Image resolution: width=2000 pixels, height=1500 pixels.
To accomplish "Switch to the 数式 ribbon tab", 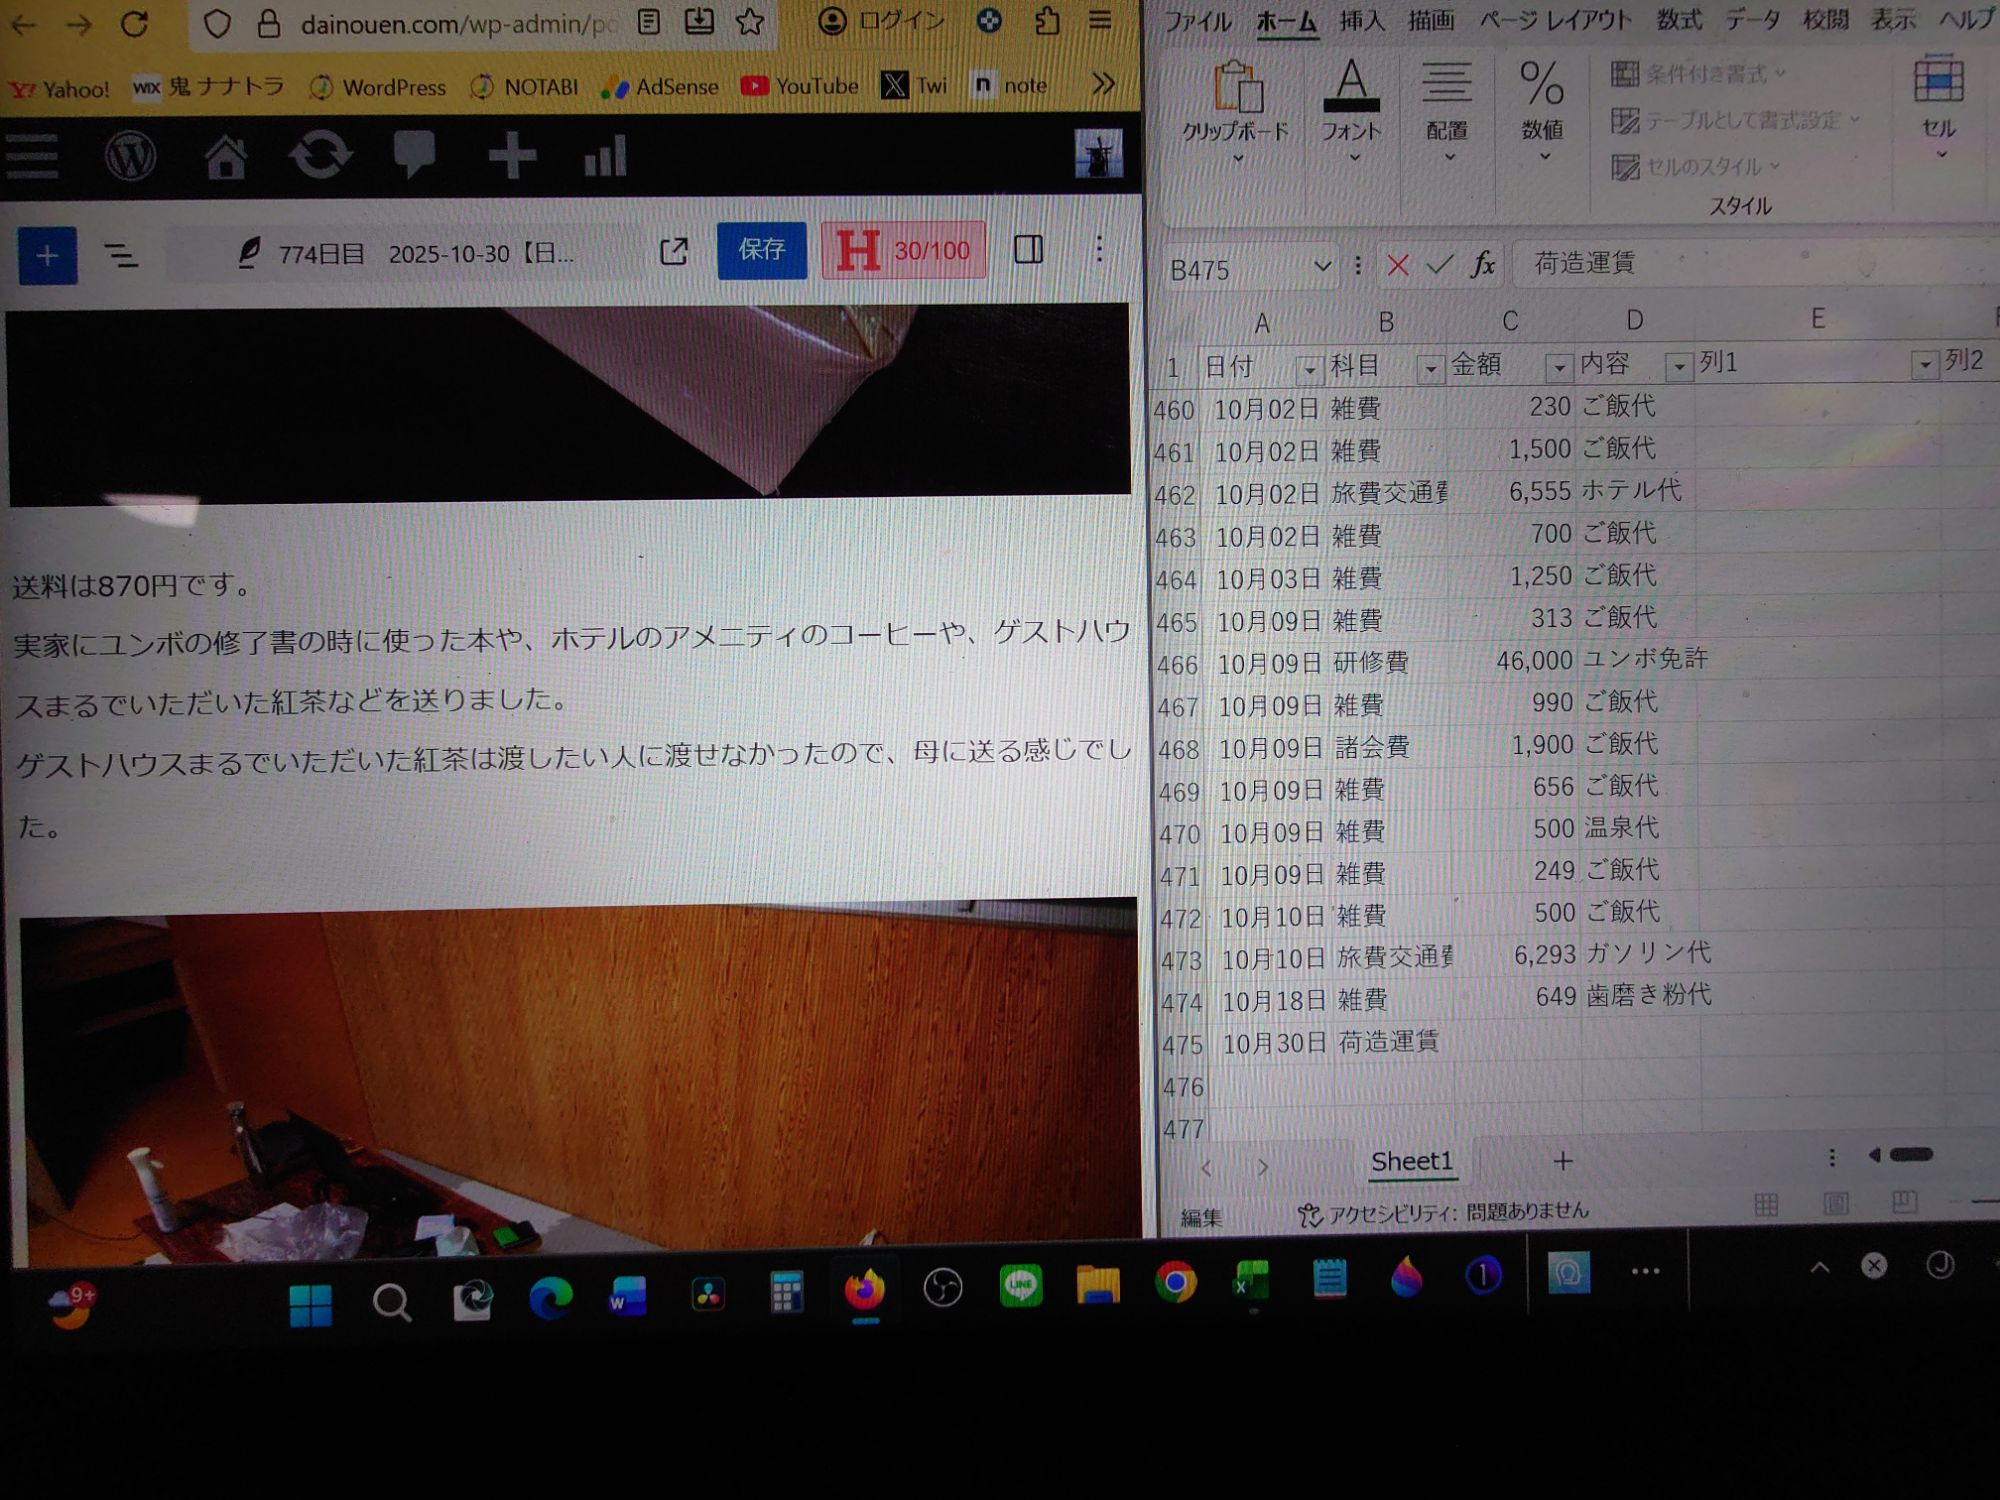I will pos(1679,20).
